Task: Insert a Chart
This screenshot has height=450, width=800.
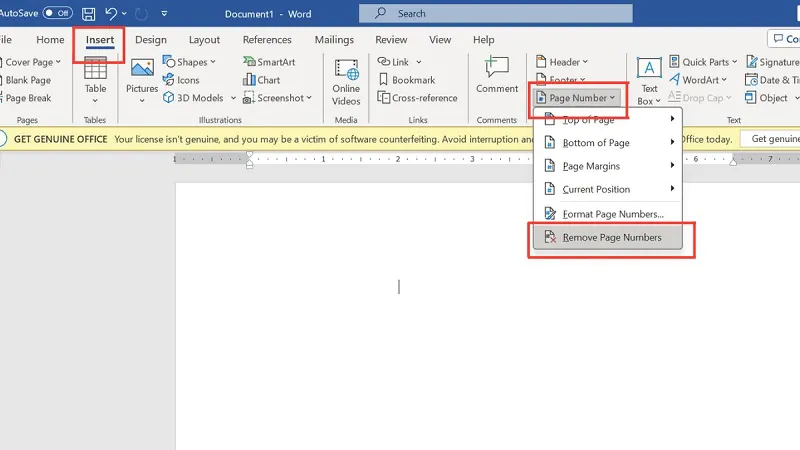Action: click(262, 80)
